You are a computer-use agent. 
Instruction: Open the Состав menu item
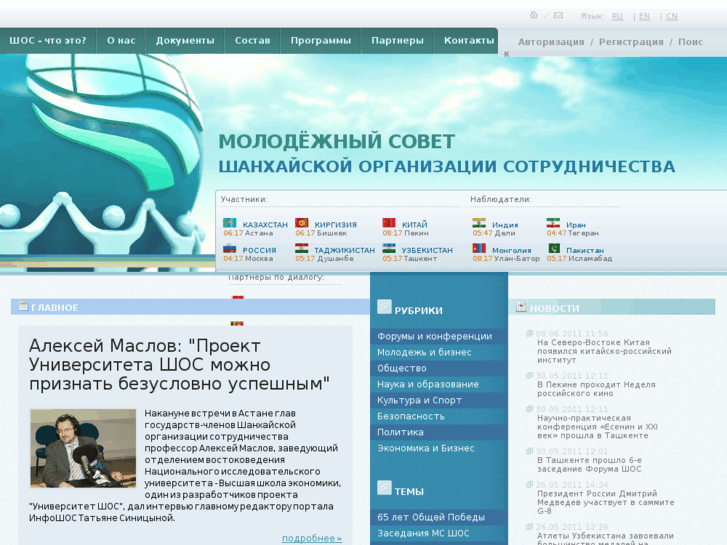coord(252,40)
